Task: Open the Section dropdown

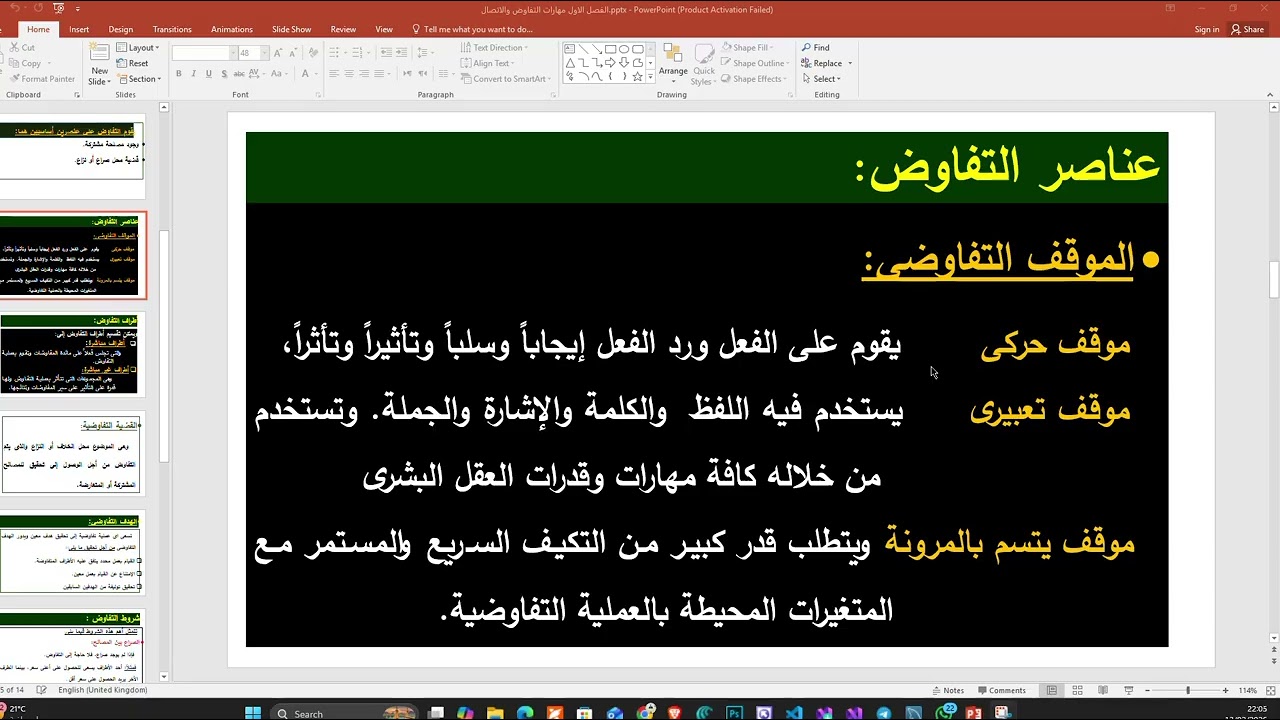Action: 138,79
